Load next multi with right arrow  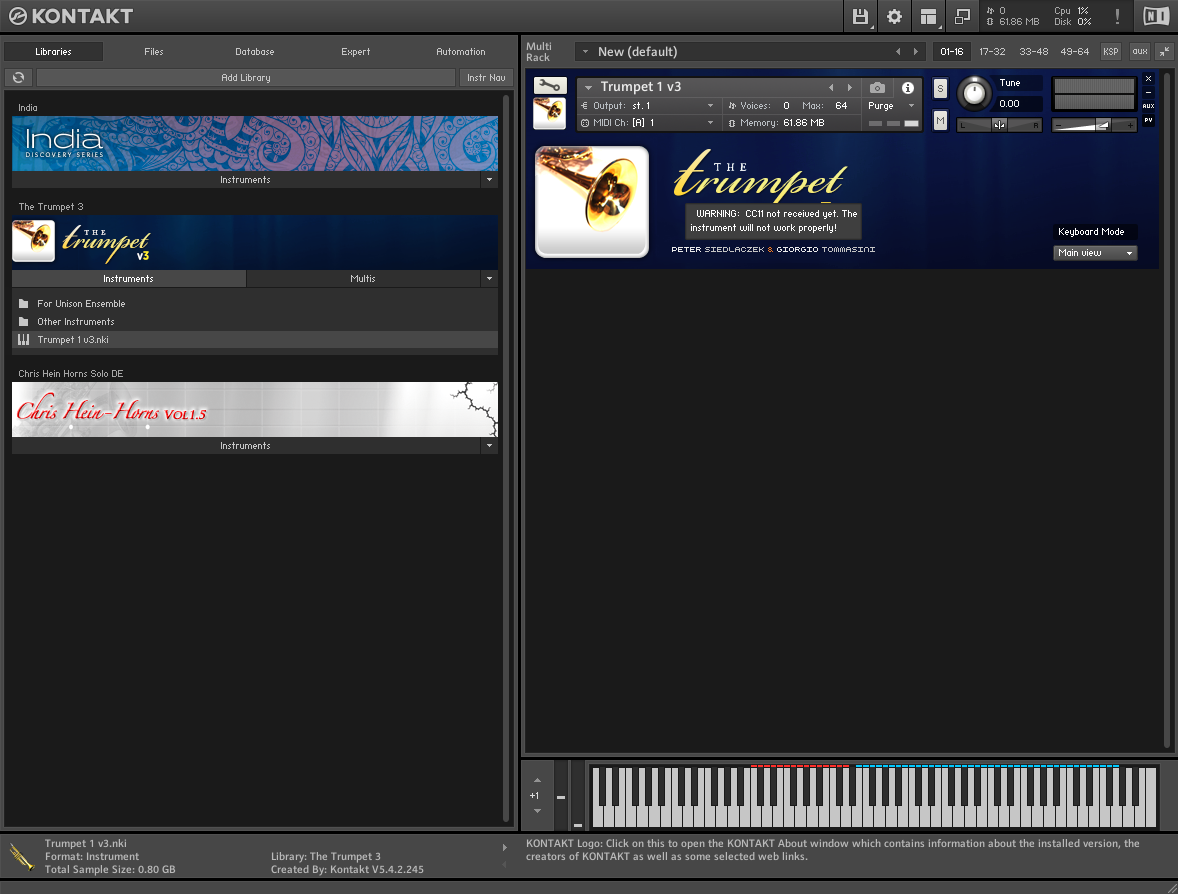915,52
